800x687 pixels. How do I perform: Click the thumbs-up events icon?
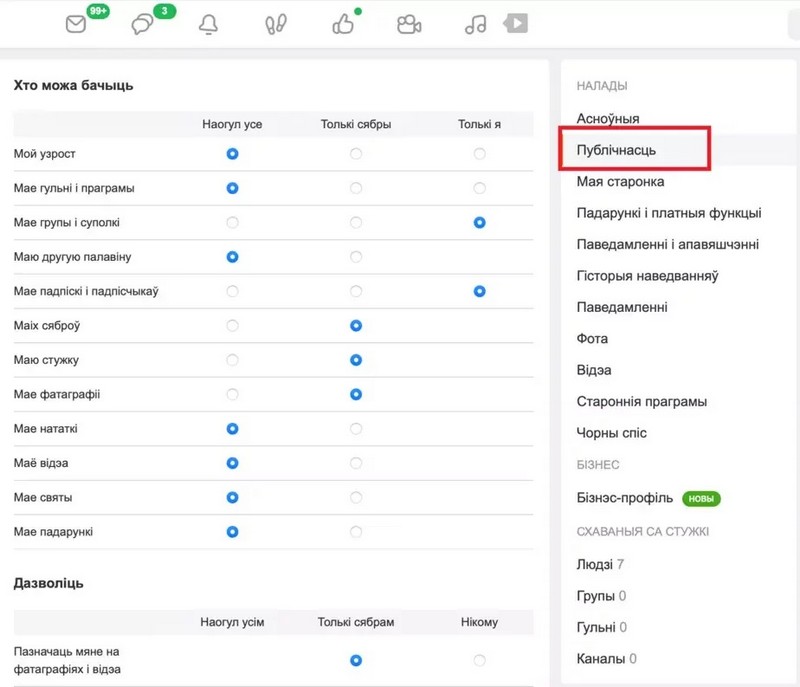[343, 25]
